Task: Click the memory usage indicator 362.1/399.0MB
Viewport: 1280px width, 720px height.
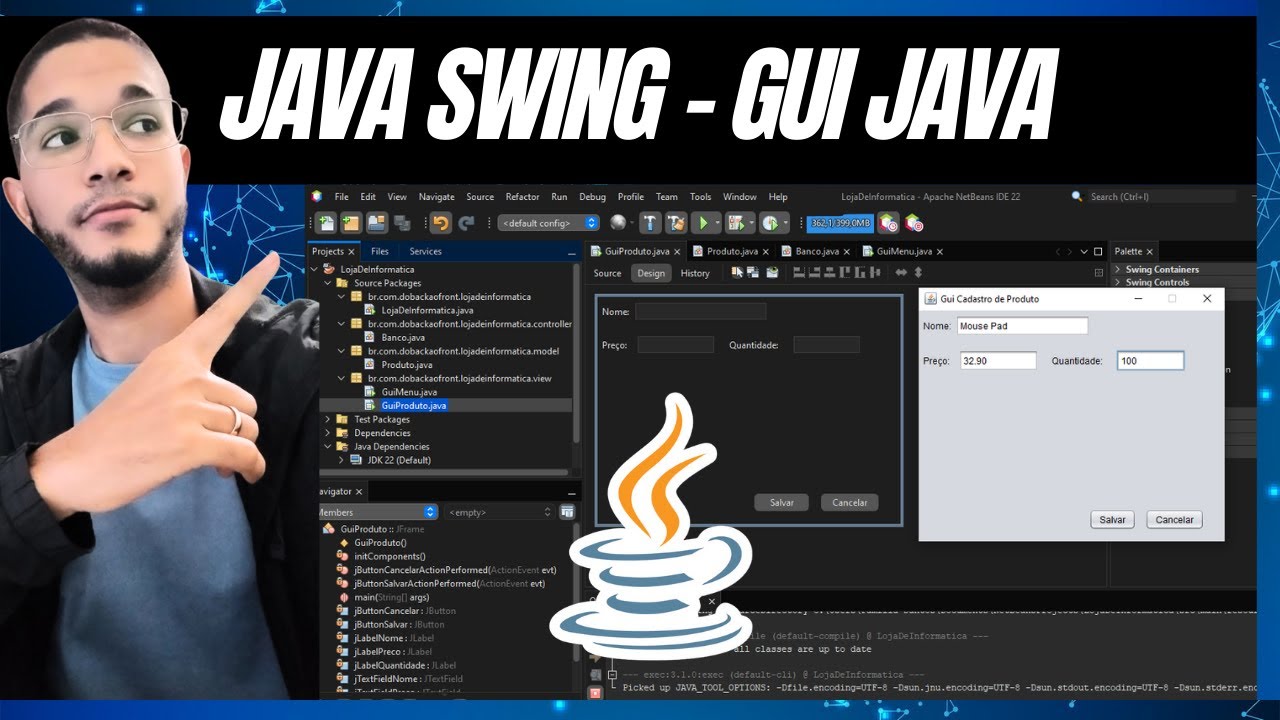Action: (840, 223)
